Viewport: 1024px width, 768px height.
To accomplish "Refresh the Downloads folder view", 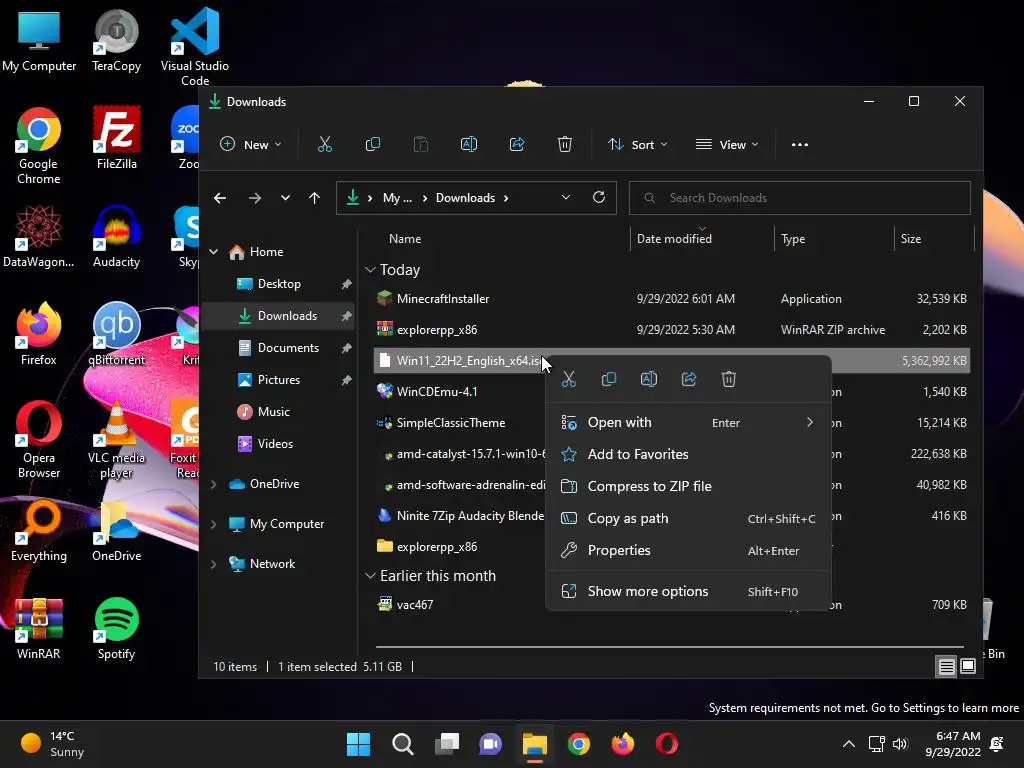I will point(599,197).
